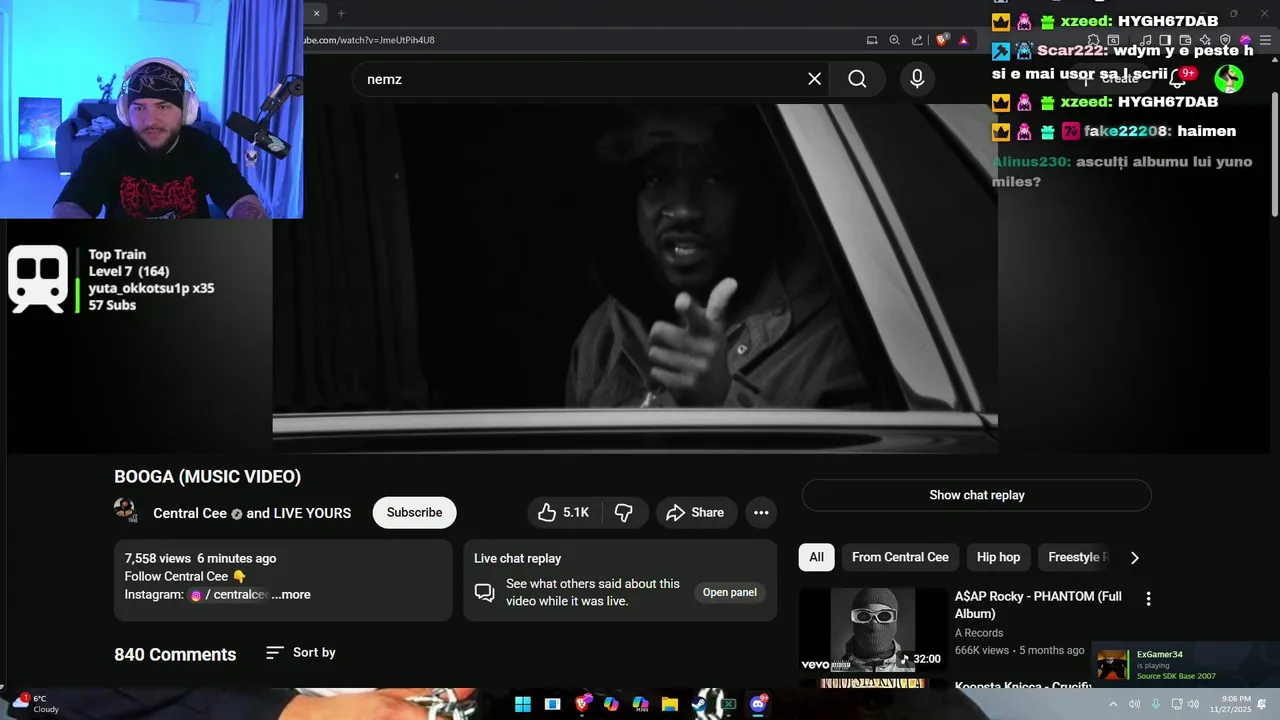Start voice search with the microphone
The height and width of the screenshot is (720, 1280).
tap(917, 79)
